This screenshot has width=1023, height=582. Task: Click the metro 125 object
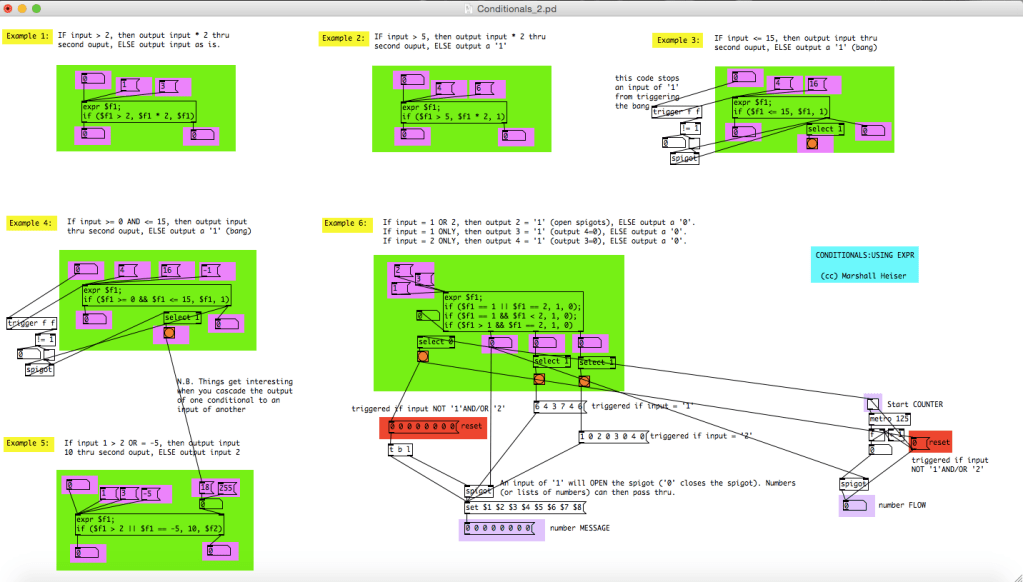pos(888,419)
